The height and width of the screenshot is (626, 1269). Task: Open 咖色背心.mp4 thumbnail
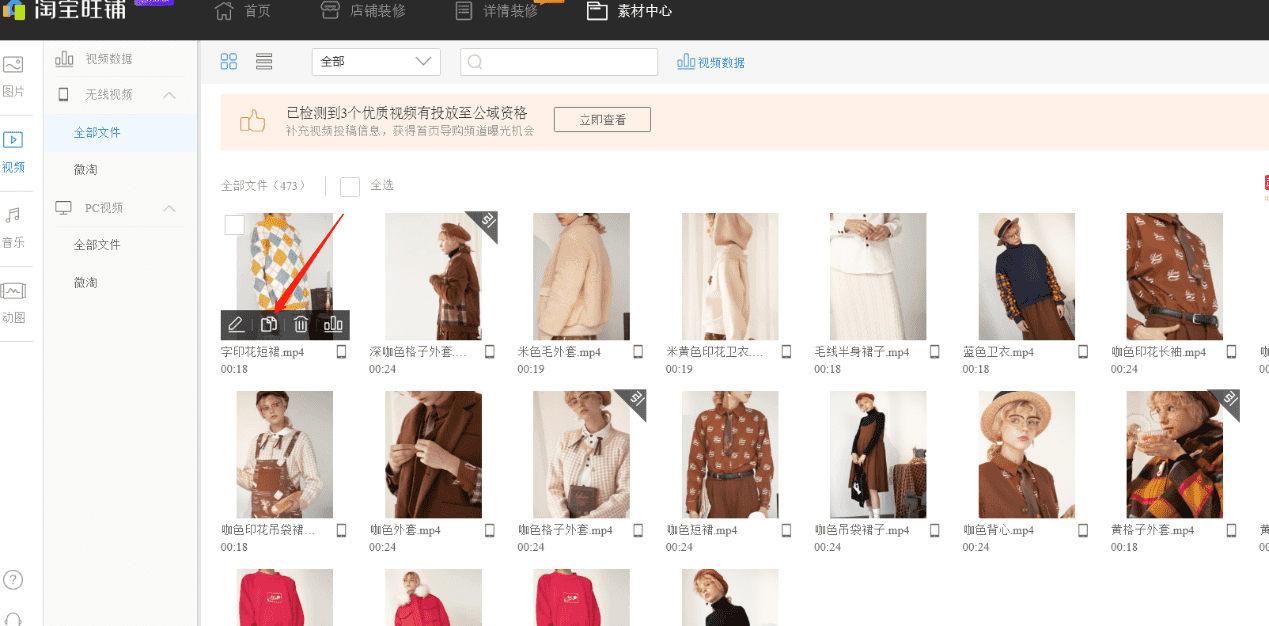(1026, 454)
